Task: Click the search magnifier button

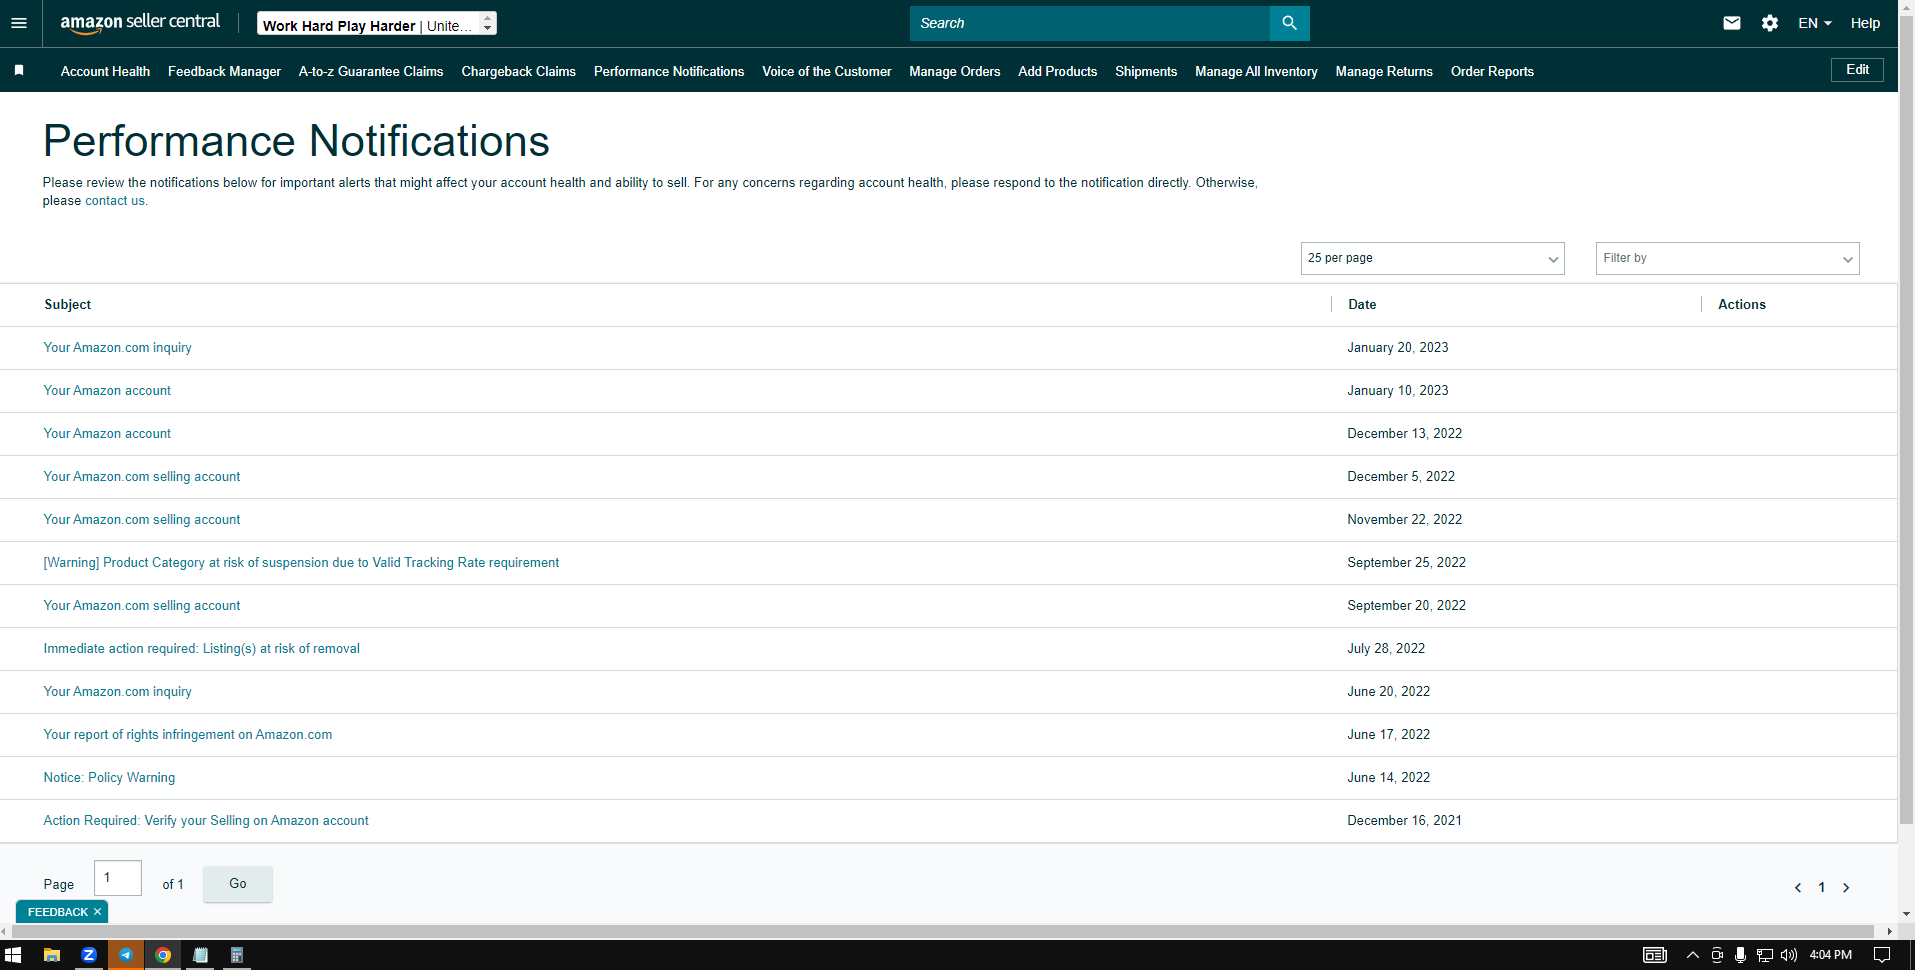Action: pyautogui.click(x=1289, y=23)
